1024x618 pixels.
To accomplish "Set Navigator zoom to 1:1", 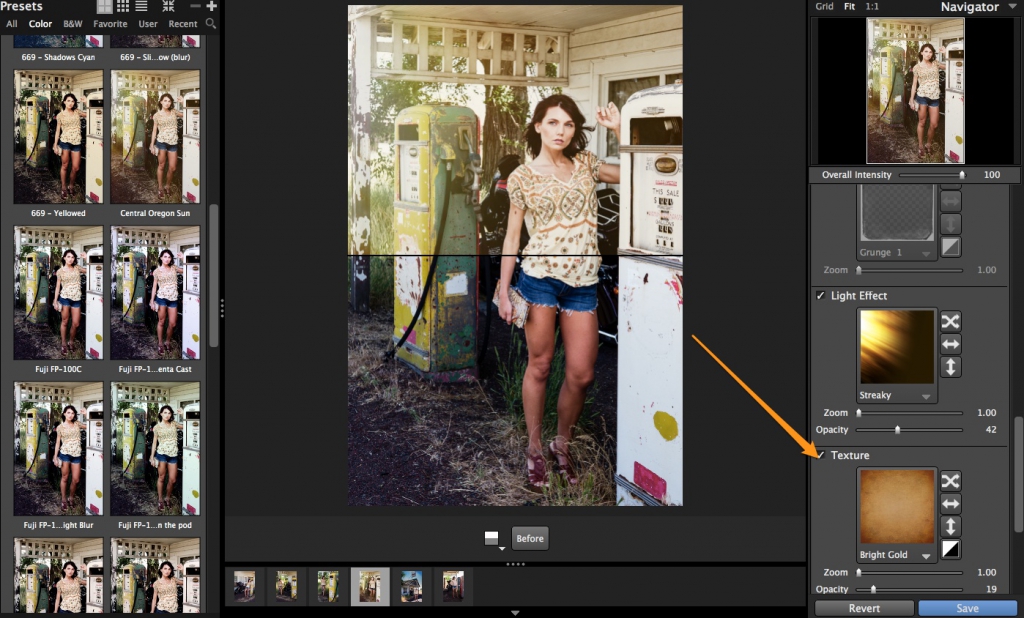I will coord(872,7).
